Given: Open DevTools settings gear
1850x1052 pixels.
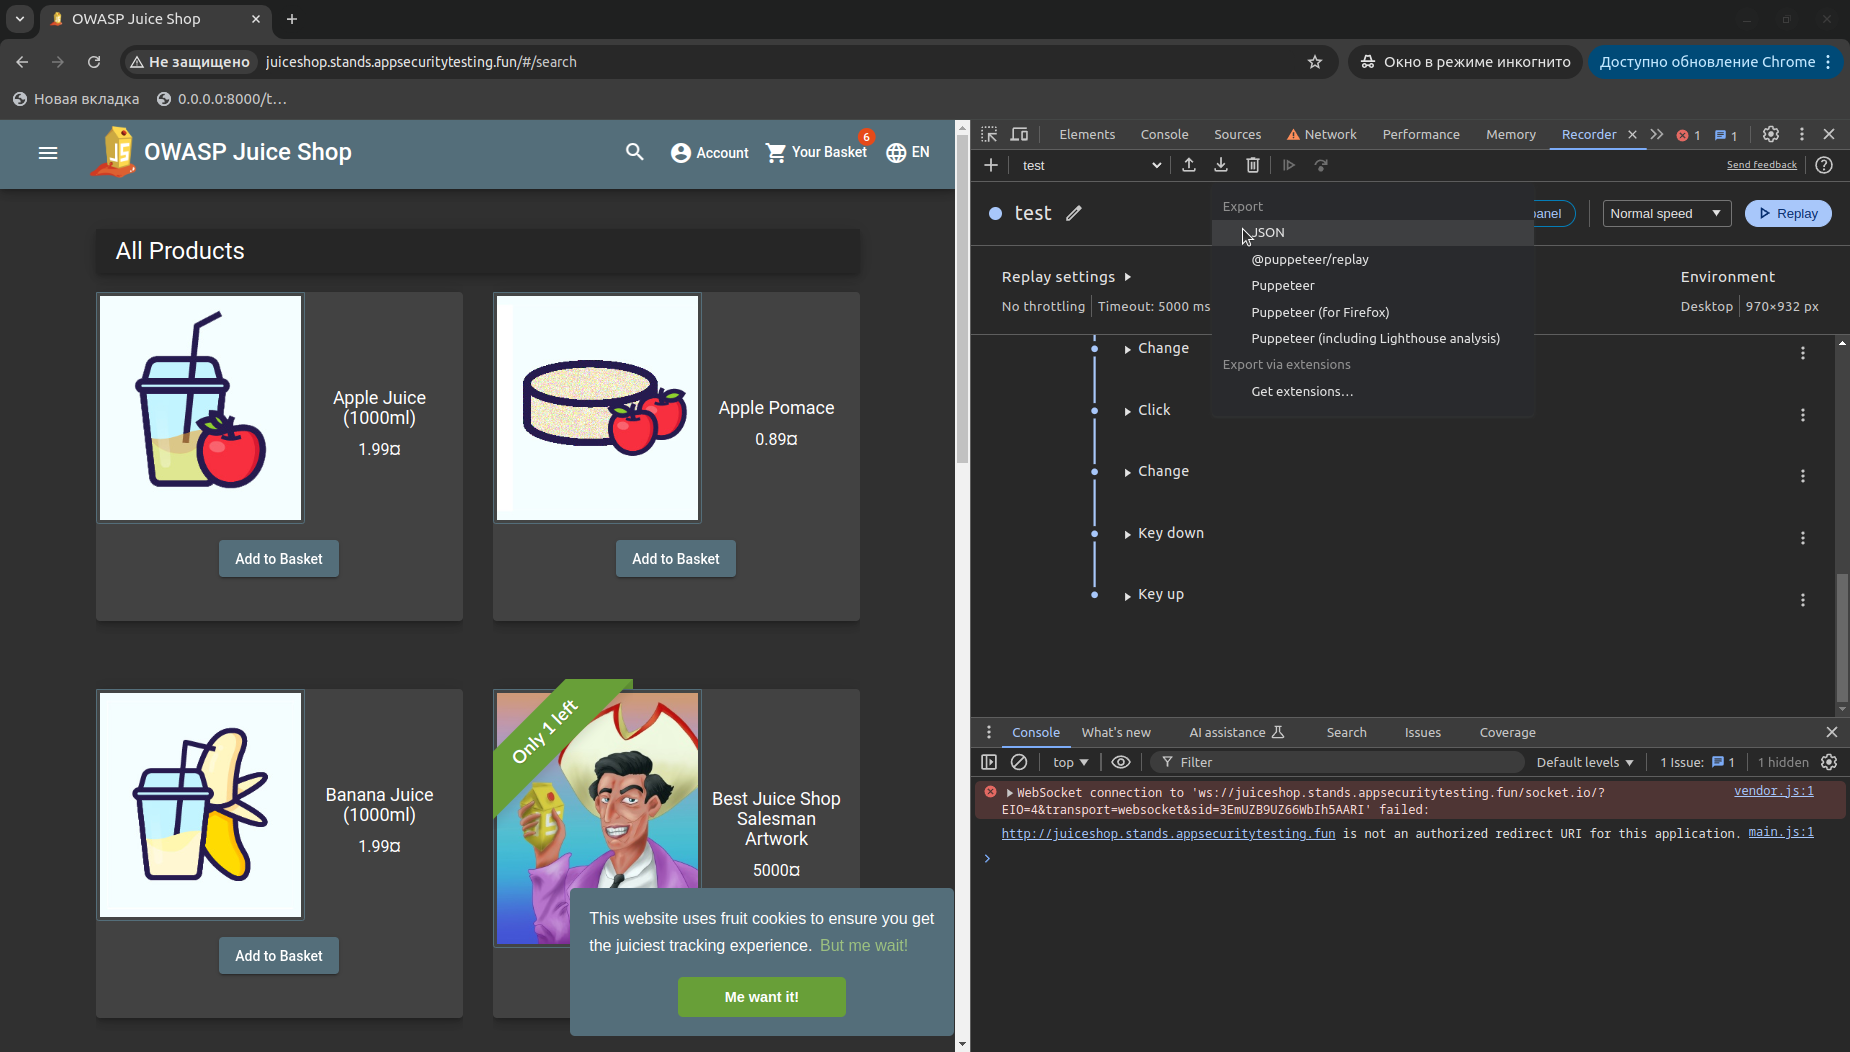Looking at the screenshot, I should pyautogui.click(x=1771, y=134).
